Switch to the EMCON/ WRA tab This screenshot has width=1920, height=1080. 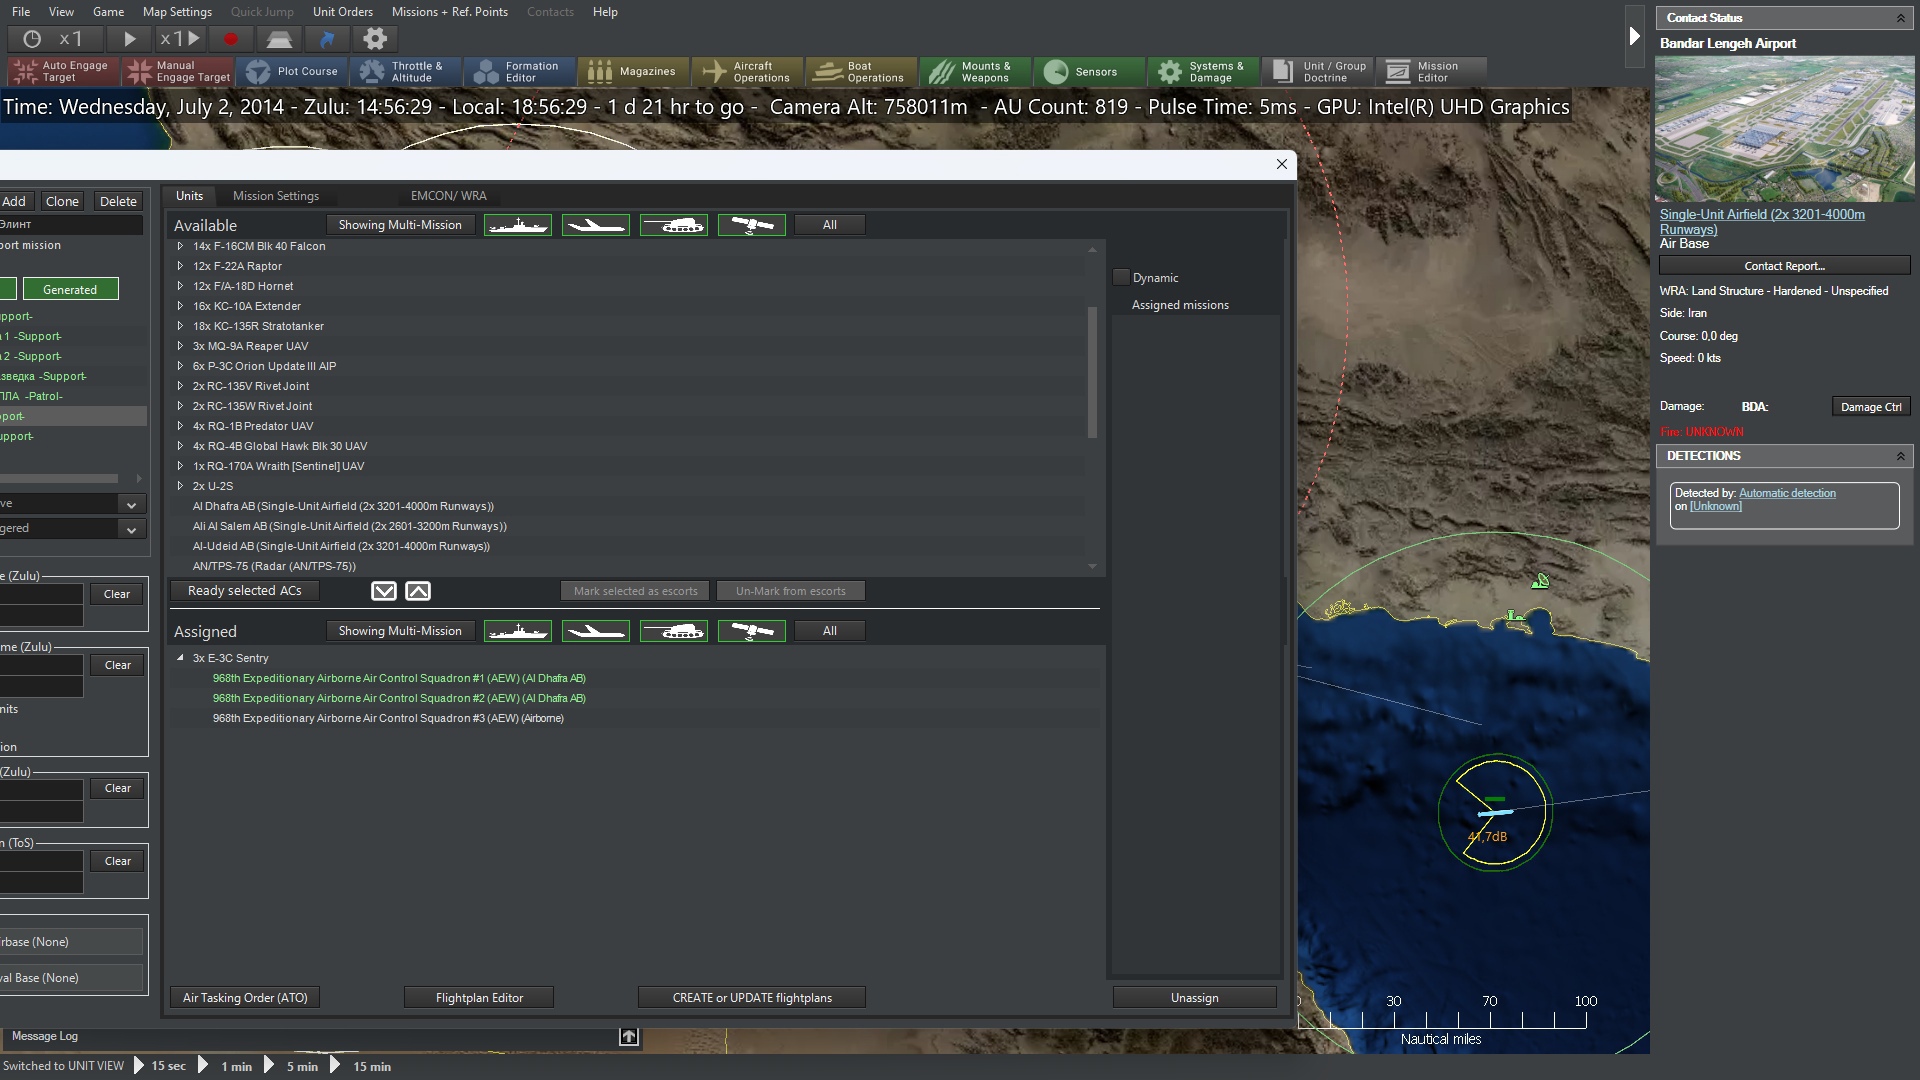449,196
